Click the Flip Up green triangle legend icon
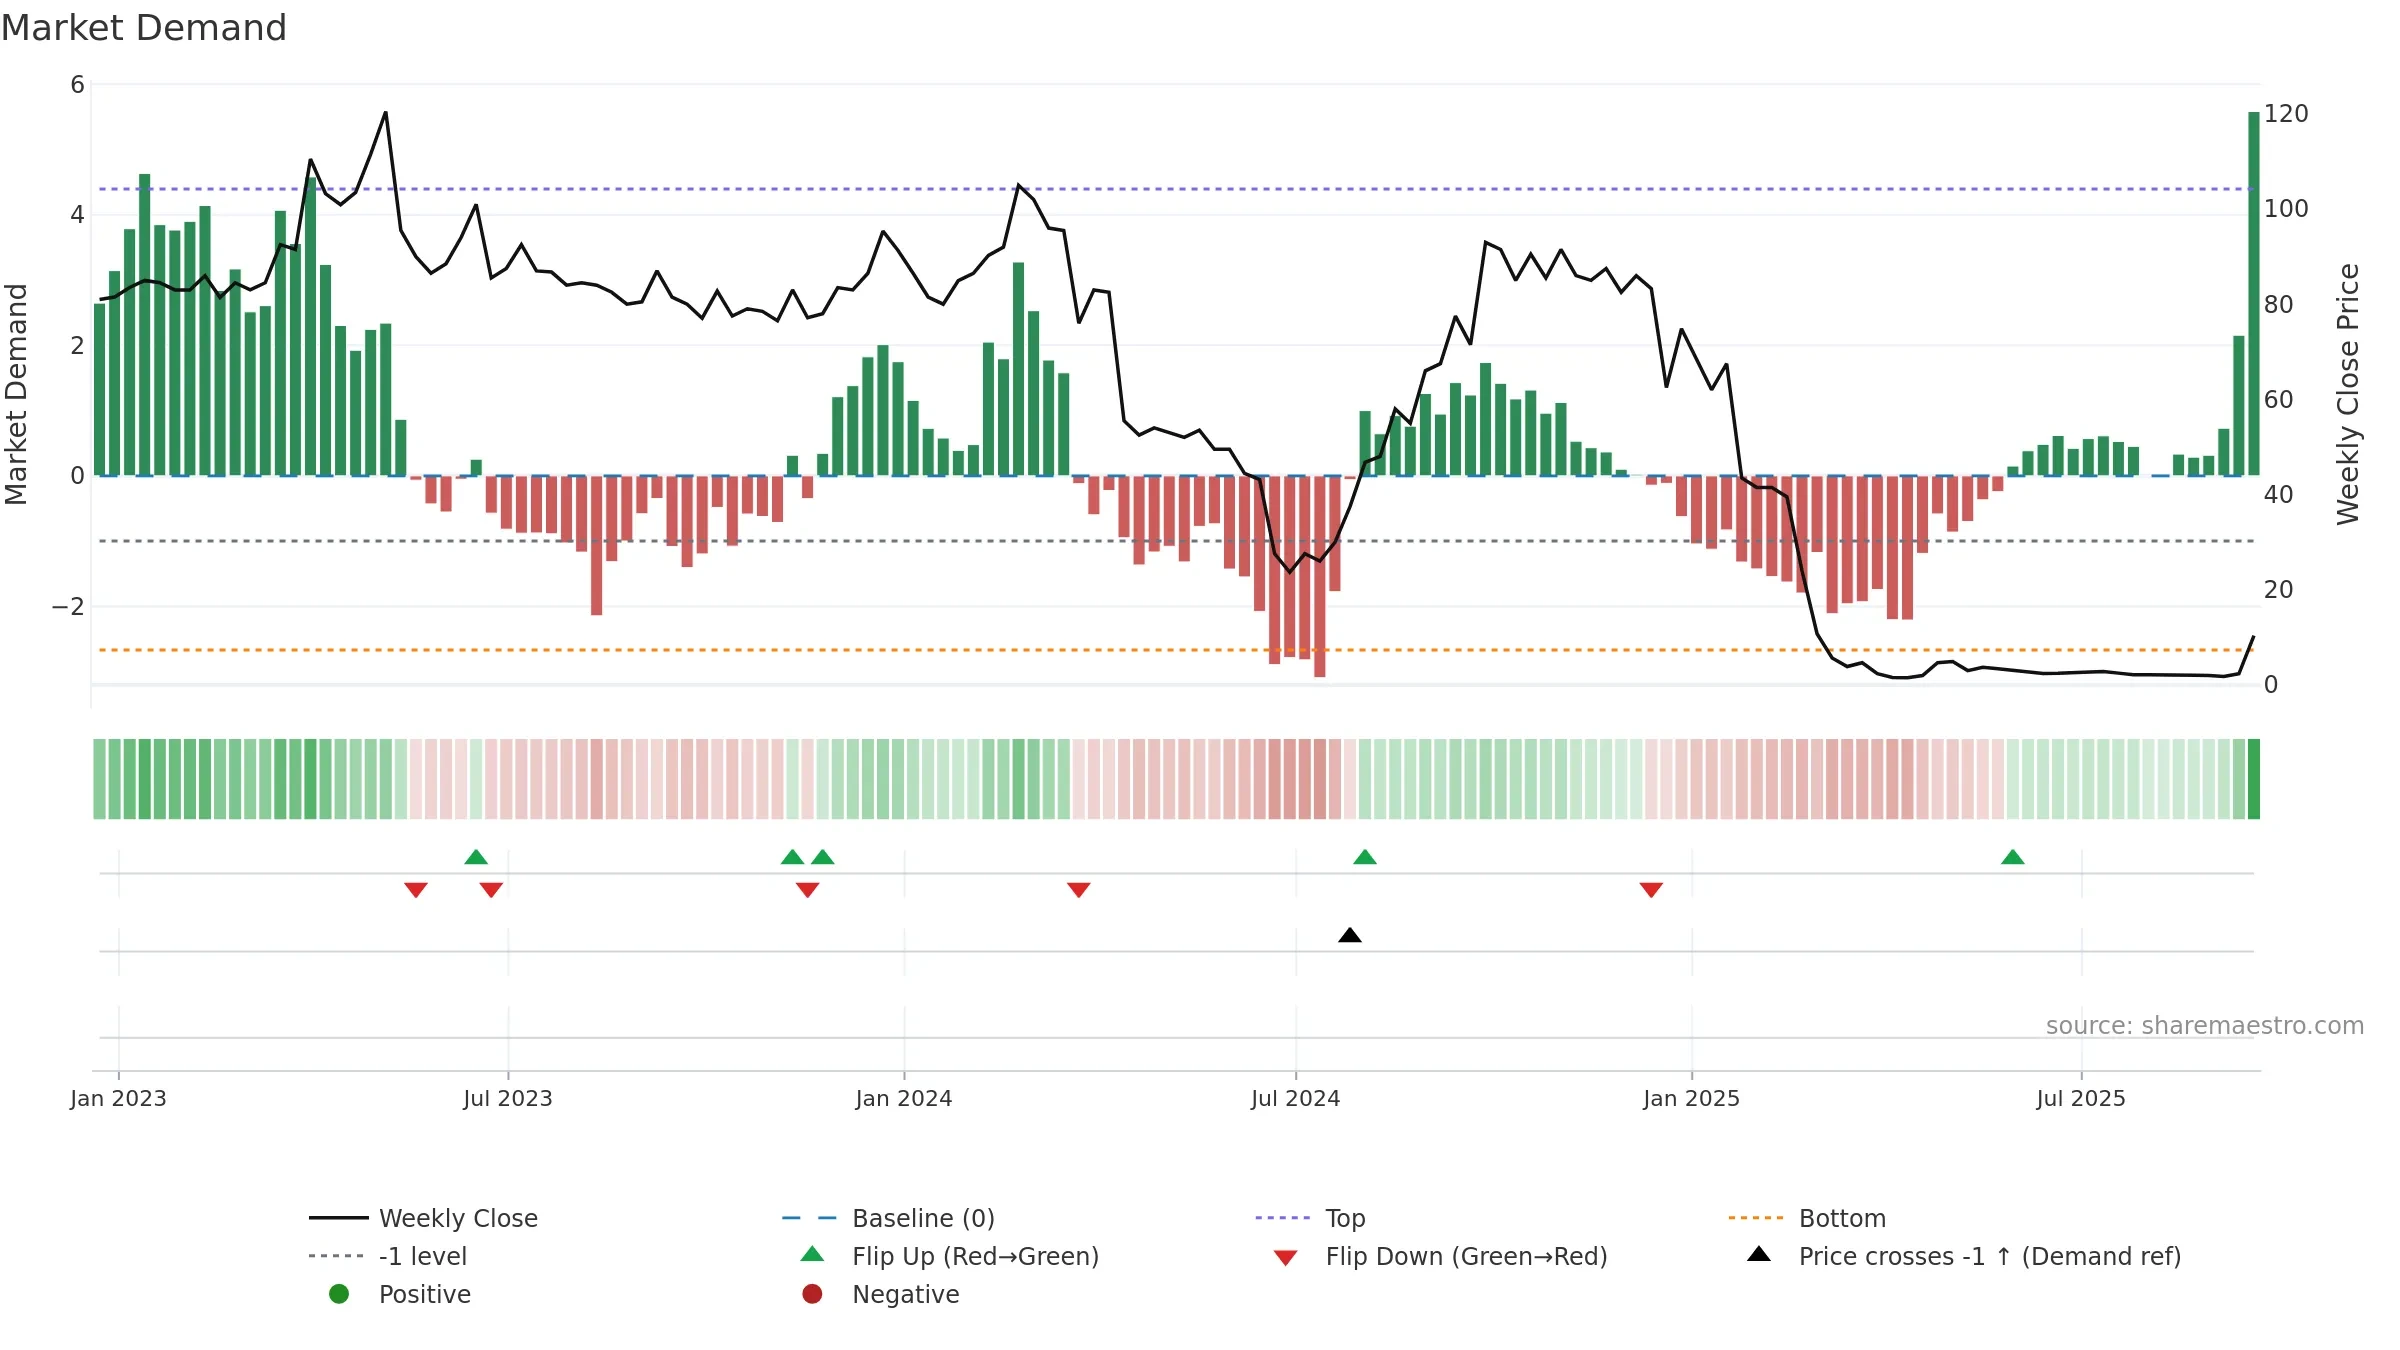The width and height of the screenshot is (2400, 1350). [813, 1254]
